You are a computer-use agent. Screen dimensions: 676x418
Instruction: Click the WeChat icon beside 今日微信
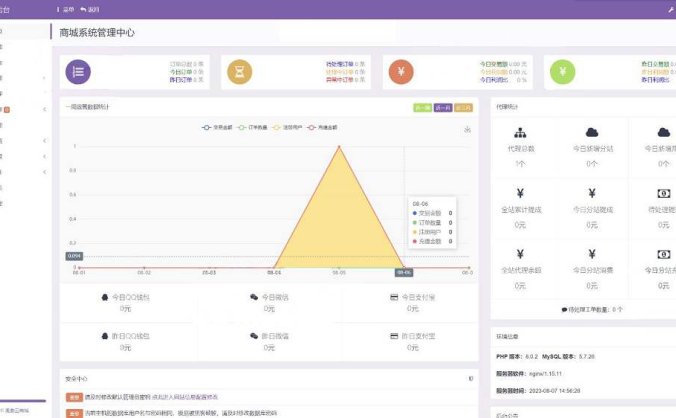(254, 297)
